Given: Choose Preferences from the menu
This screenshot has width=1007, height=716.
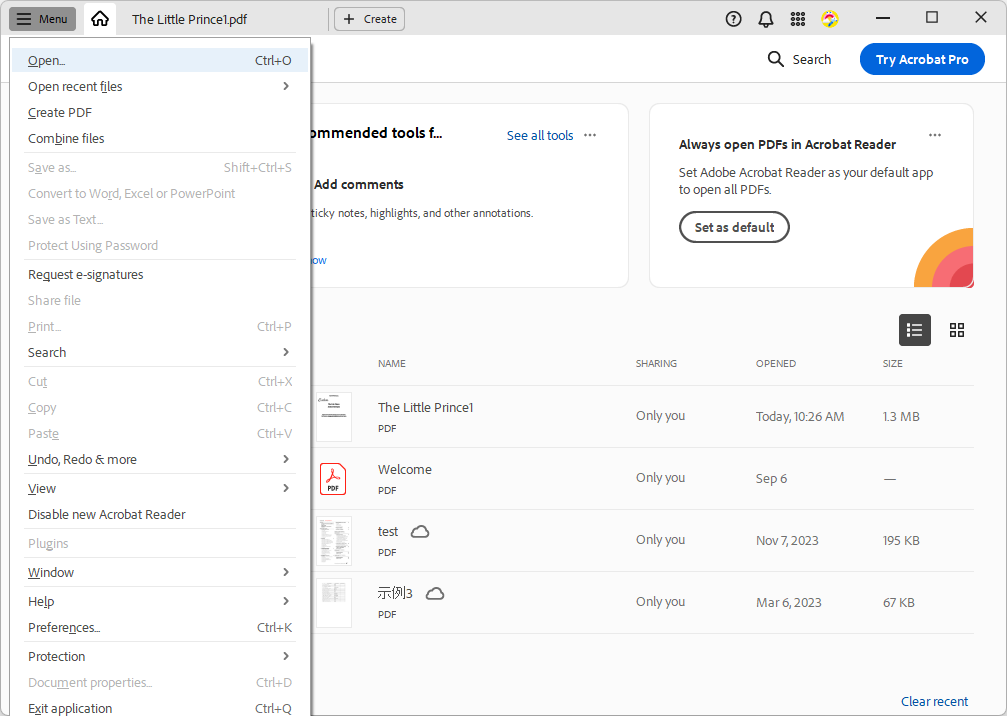Looking at the screenshot, I should point(64,628).
